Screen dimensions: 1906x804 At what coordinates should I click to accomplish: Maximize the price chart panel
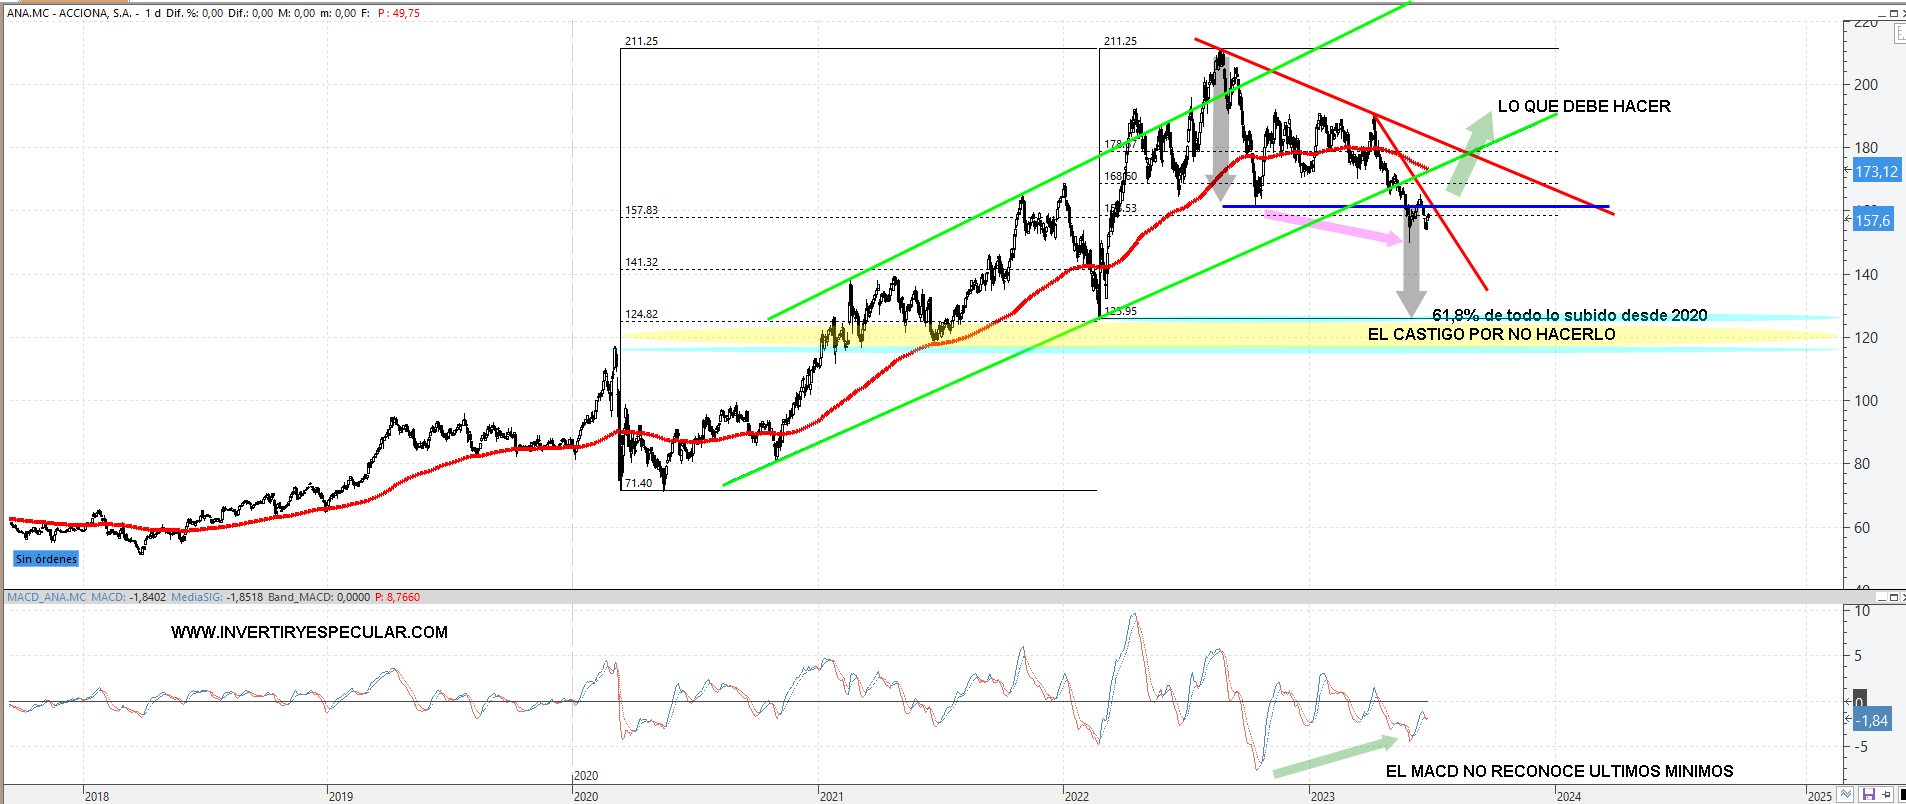click(1893, 13)
